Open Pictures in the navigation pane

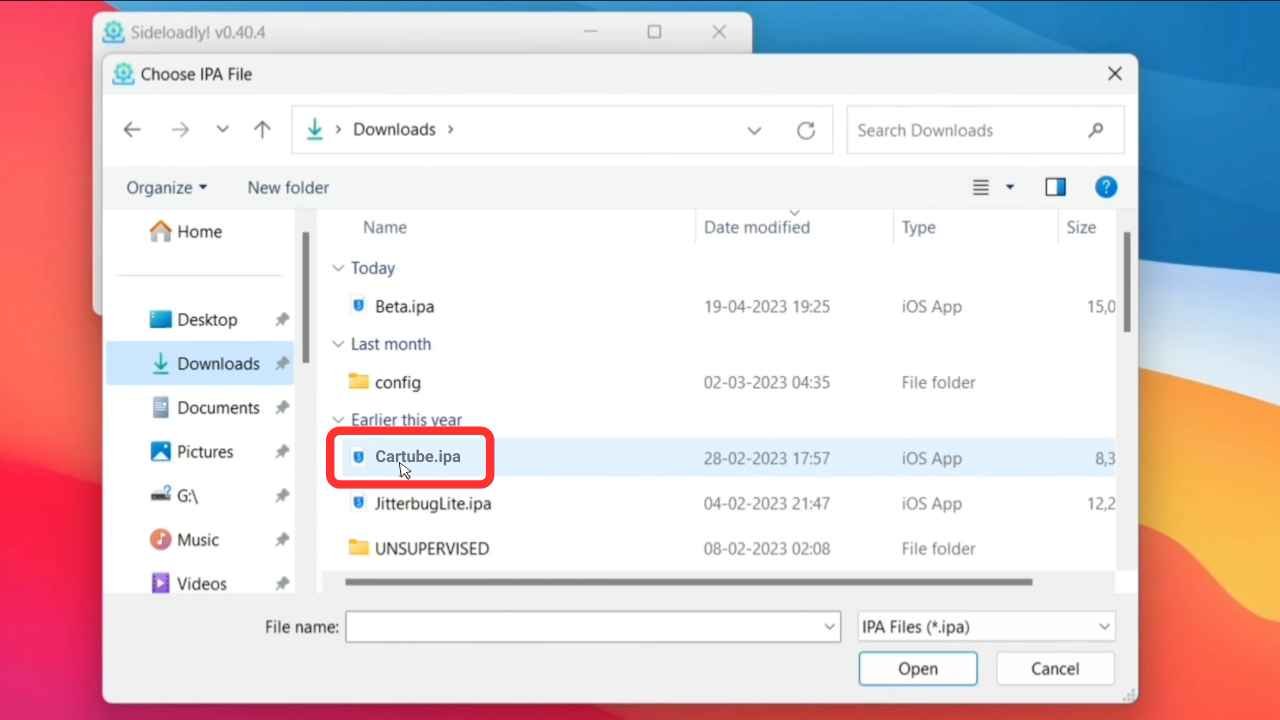(192, 452)
